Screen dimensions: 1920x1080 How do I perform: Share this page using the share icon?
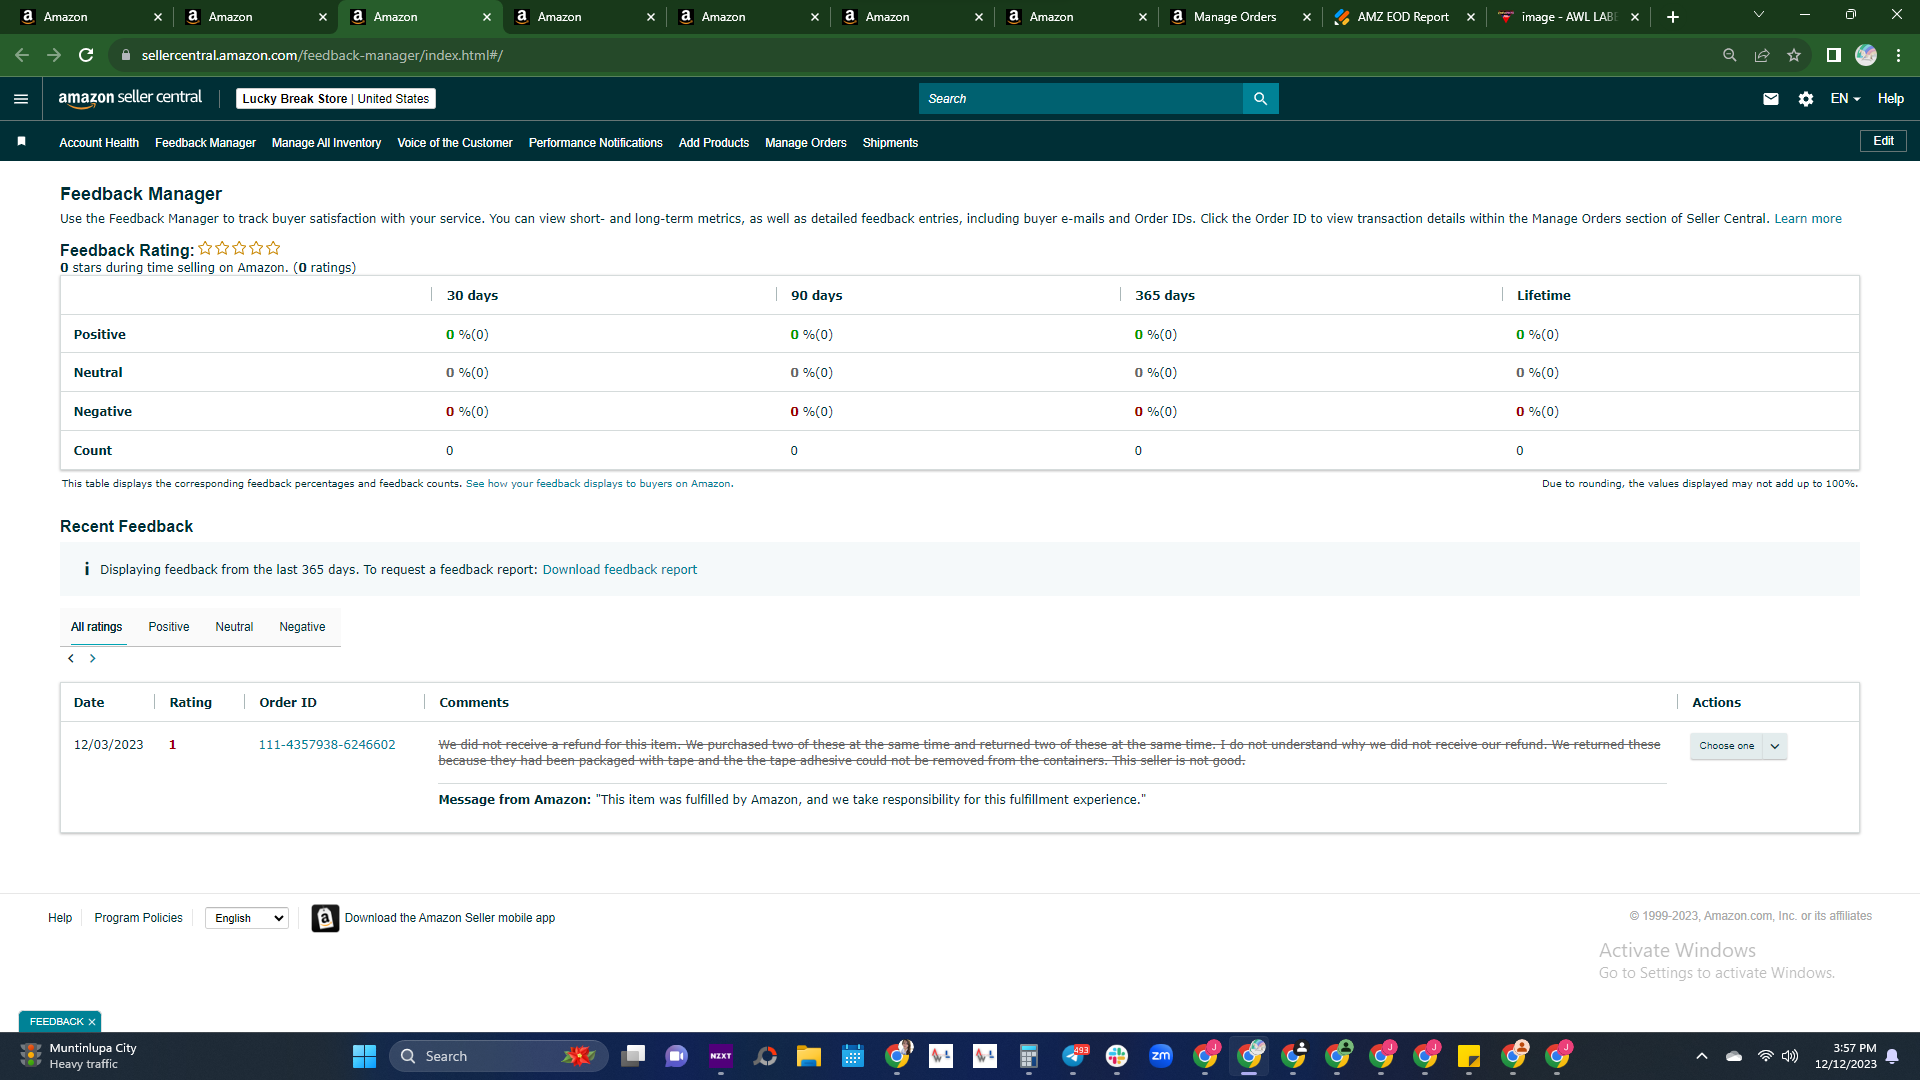pos(1762,55)
